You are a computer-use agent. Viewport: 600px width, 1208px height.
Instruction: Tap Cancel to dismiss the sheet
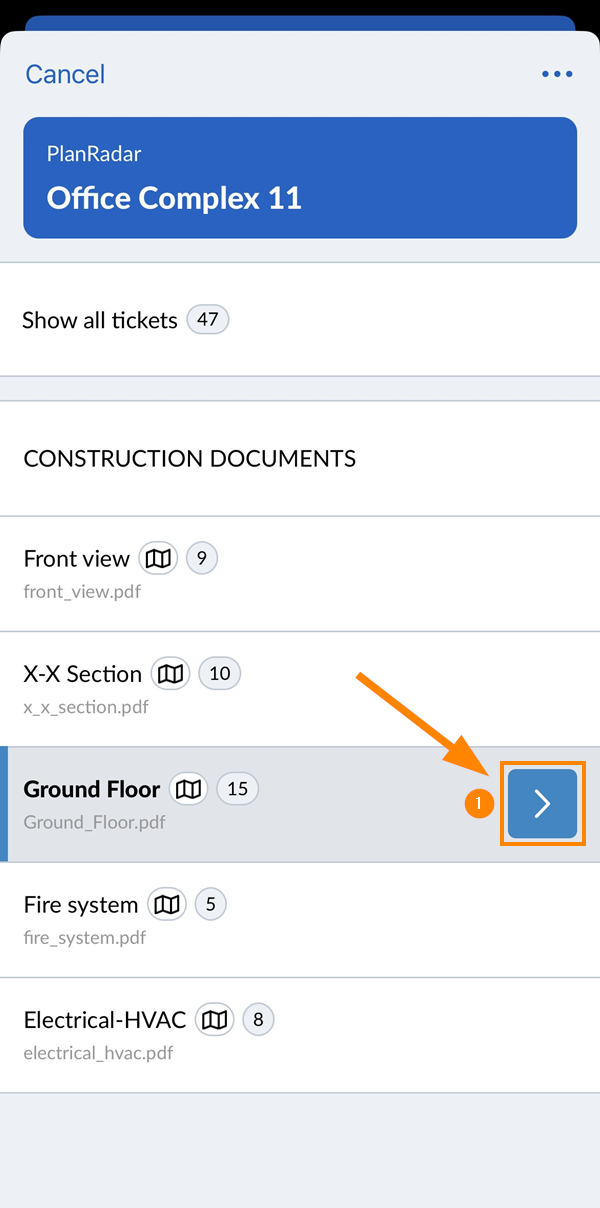coord(65,74)
